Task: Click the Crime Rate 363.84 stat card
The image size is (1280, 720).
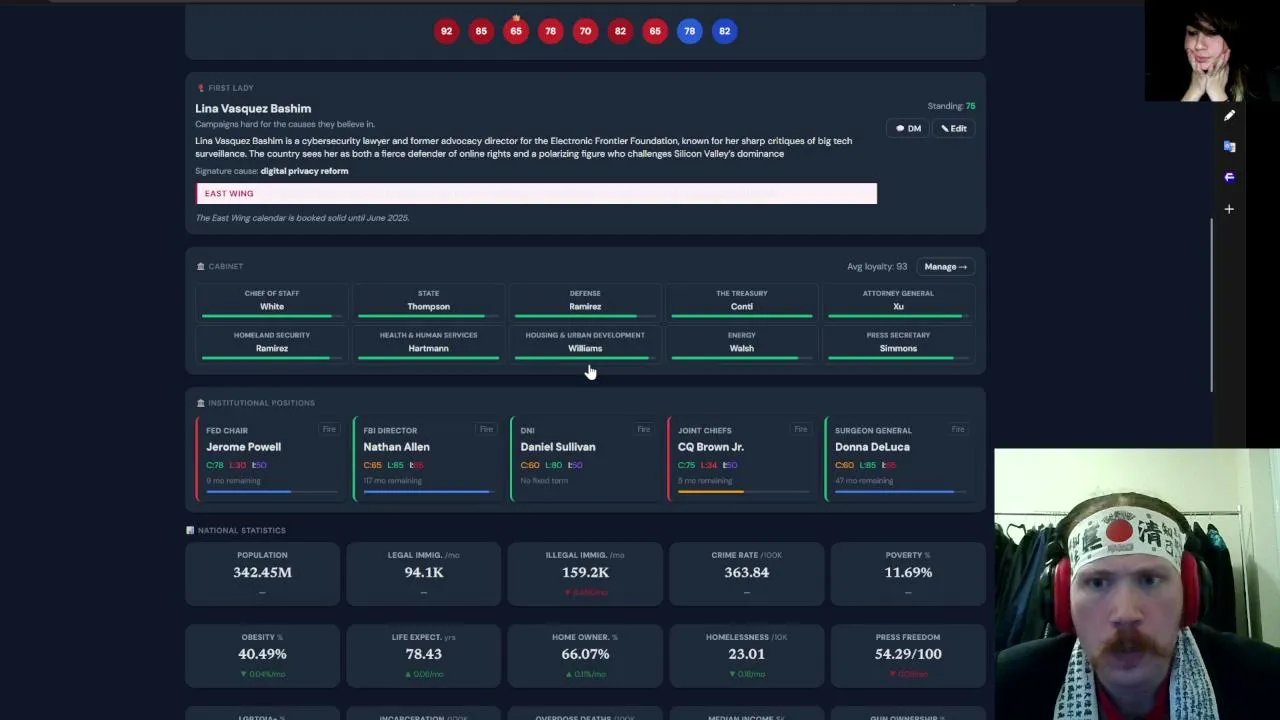Action: pyautogui.click(x=746, y=574)
